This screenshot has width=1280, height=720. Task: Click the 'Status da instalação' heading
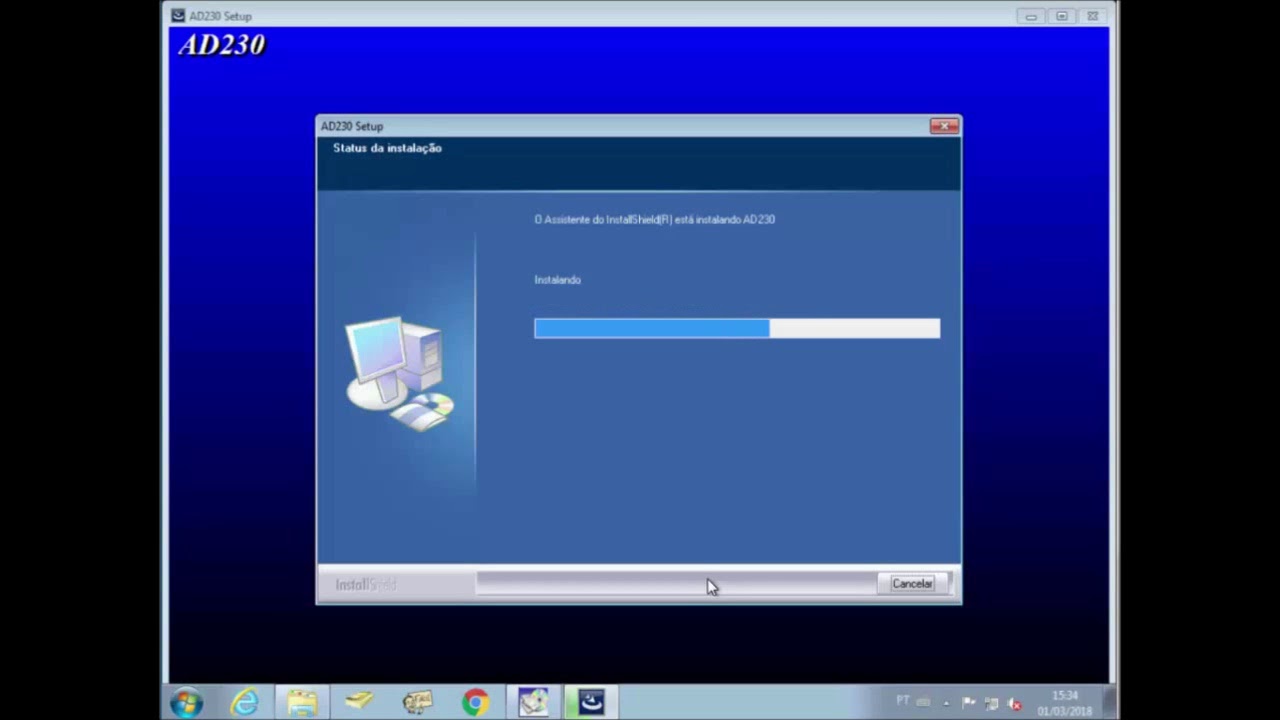coord(387,148)
